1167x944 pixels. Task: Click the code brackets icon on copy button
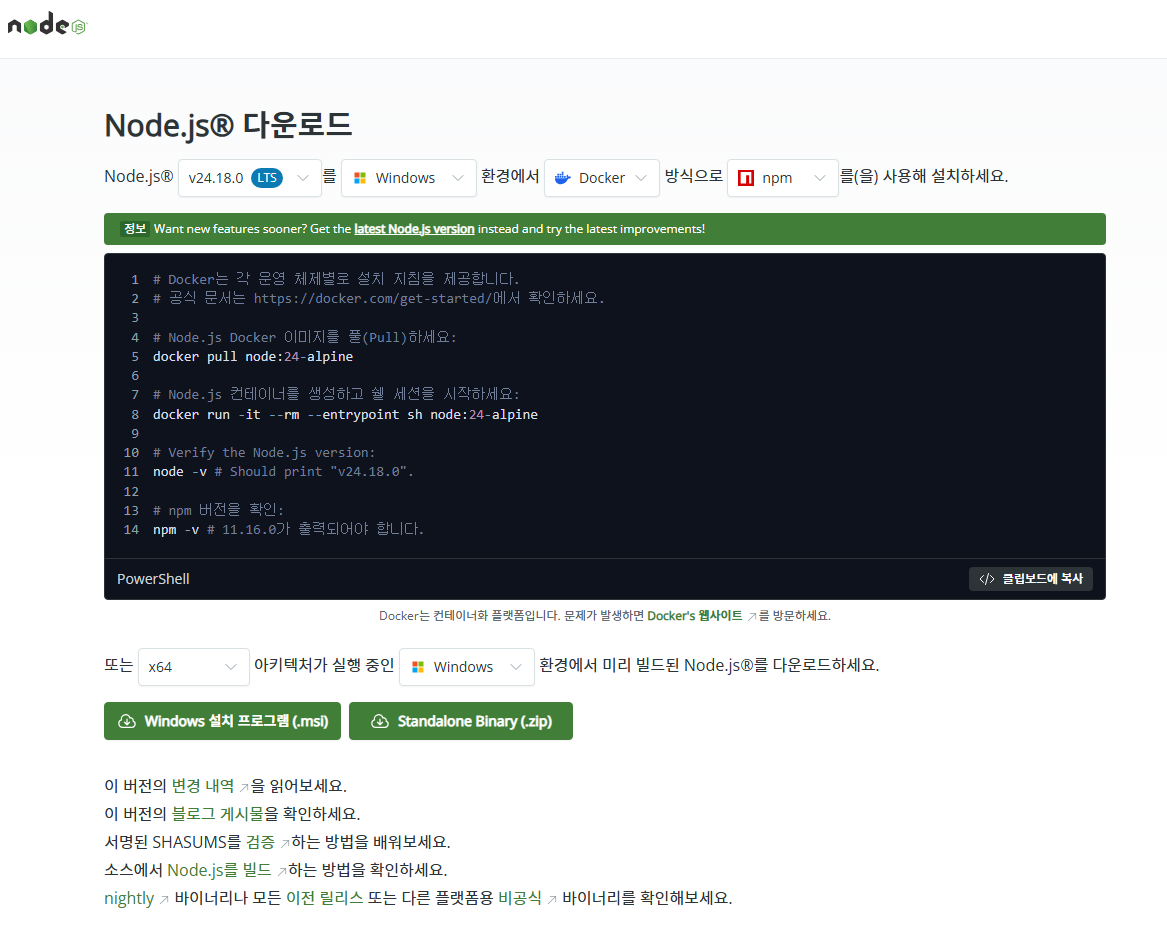(x=986, y=578)
